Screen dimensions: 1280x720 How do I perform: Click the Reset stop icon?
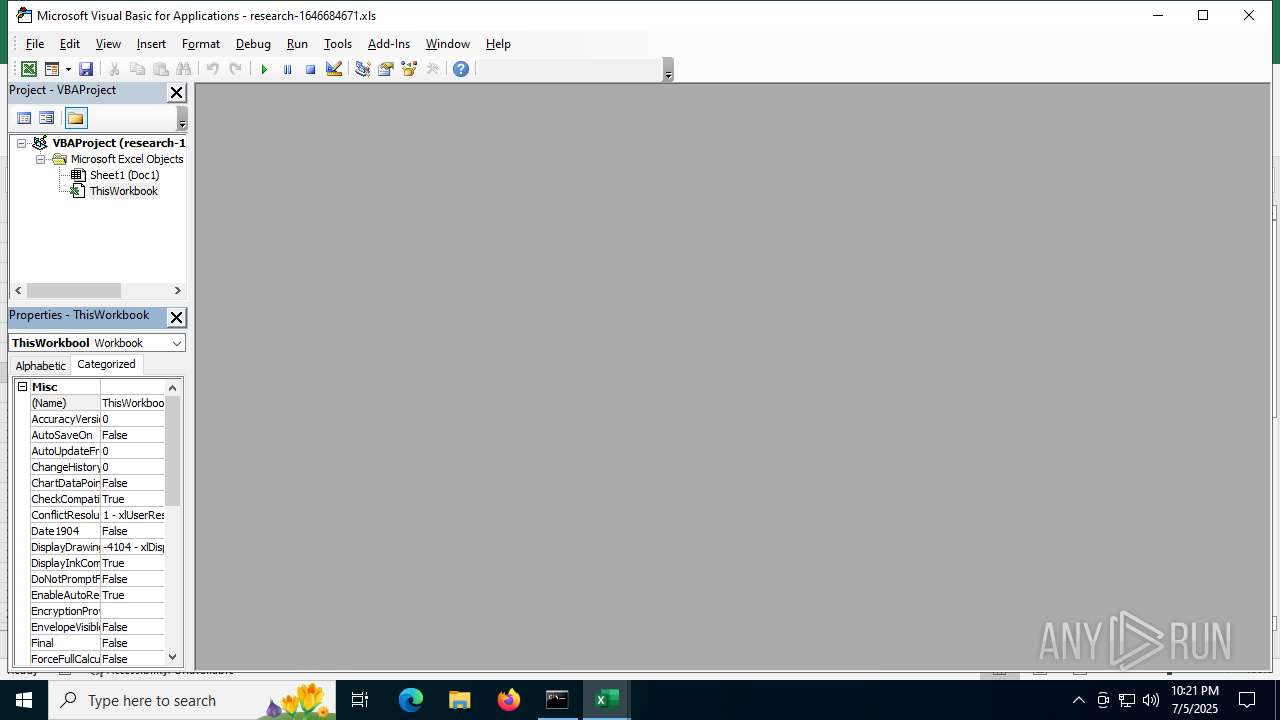tap(310, 69)
